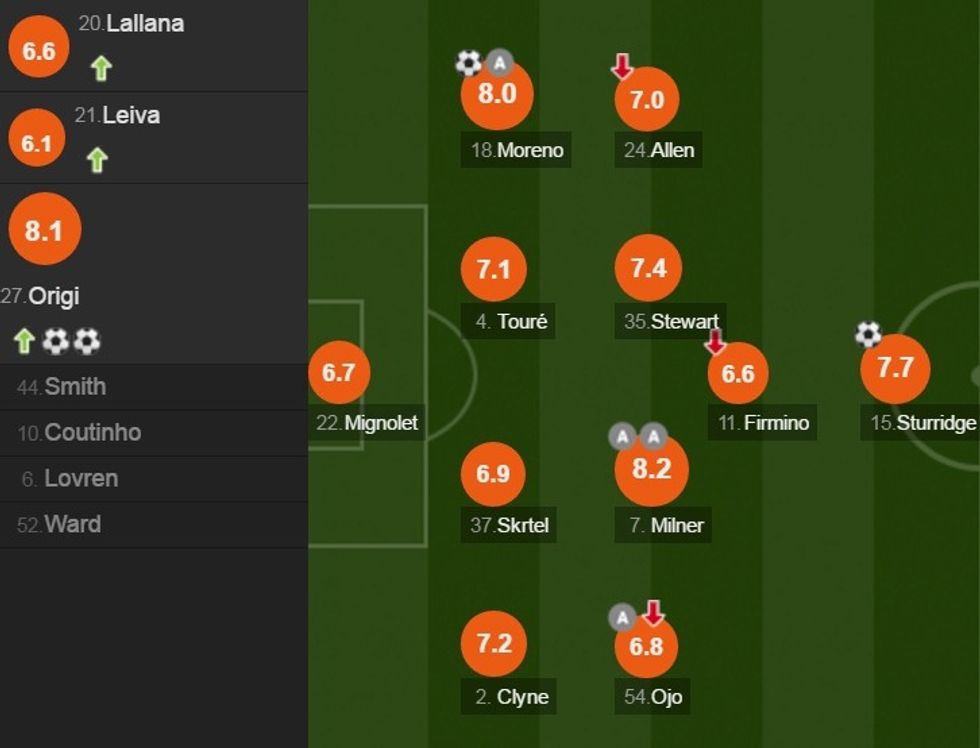Viewport: 980px width, 748px height.
Task: Click the red substitution arrow above Allen
Action: click(x=622, y=66)
